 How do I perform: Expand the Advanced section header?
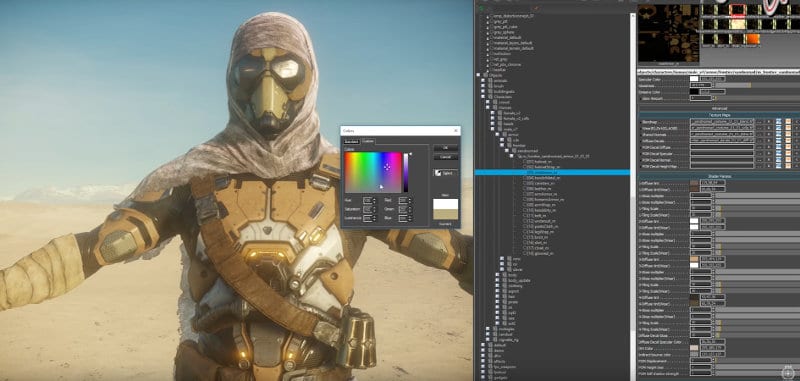coord(719,108)
